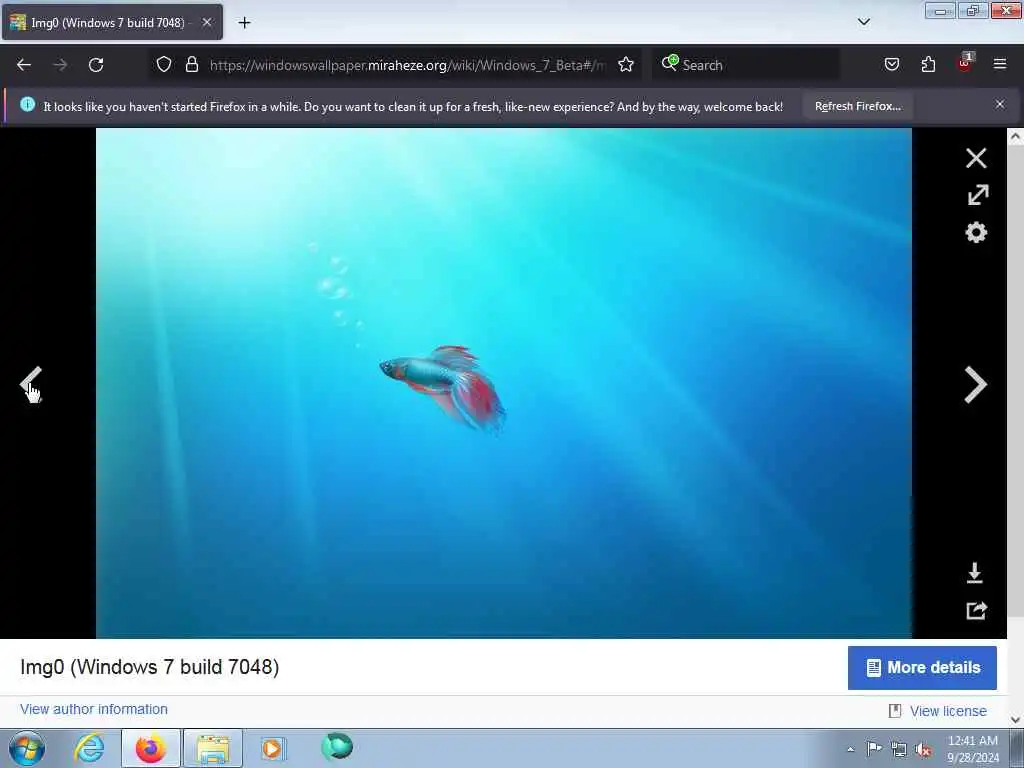Open the uBlock Origin extension icon
Screen dimensions: 1024x768
pos(965,63)
